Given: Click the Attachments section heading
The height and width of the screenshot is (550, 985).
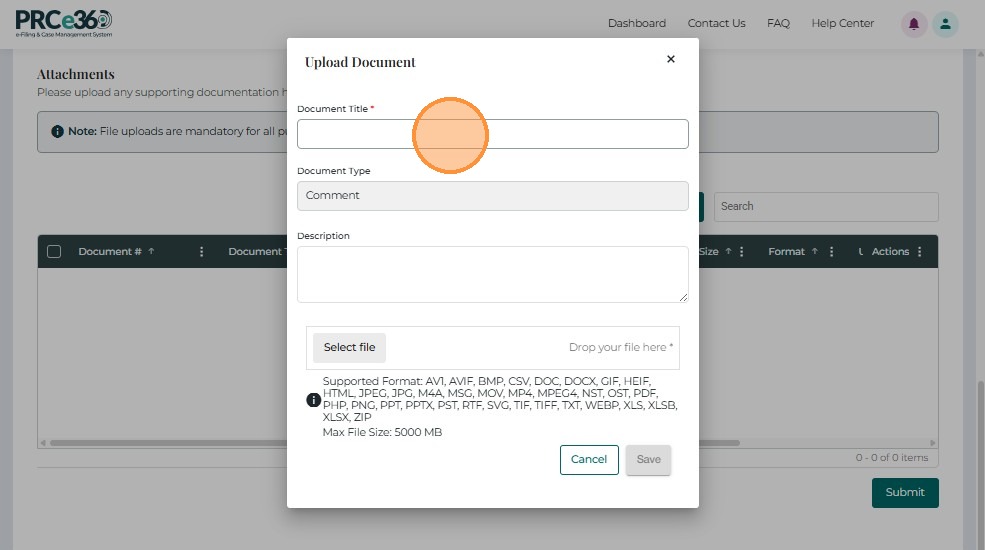Looking at the screenshot, I should pos(75,74).
